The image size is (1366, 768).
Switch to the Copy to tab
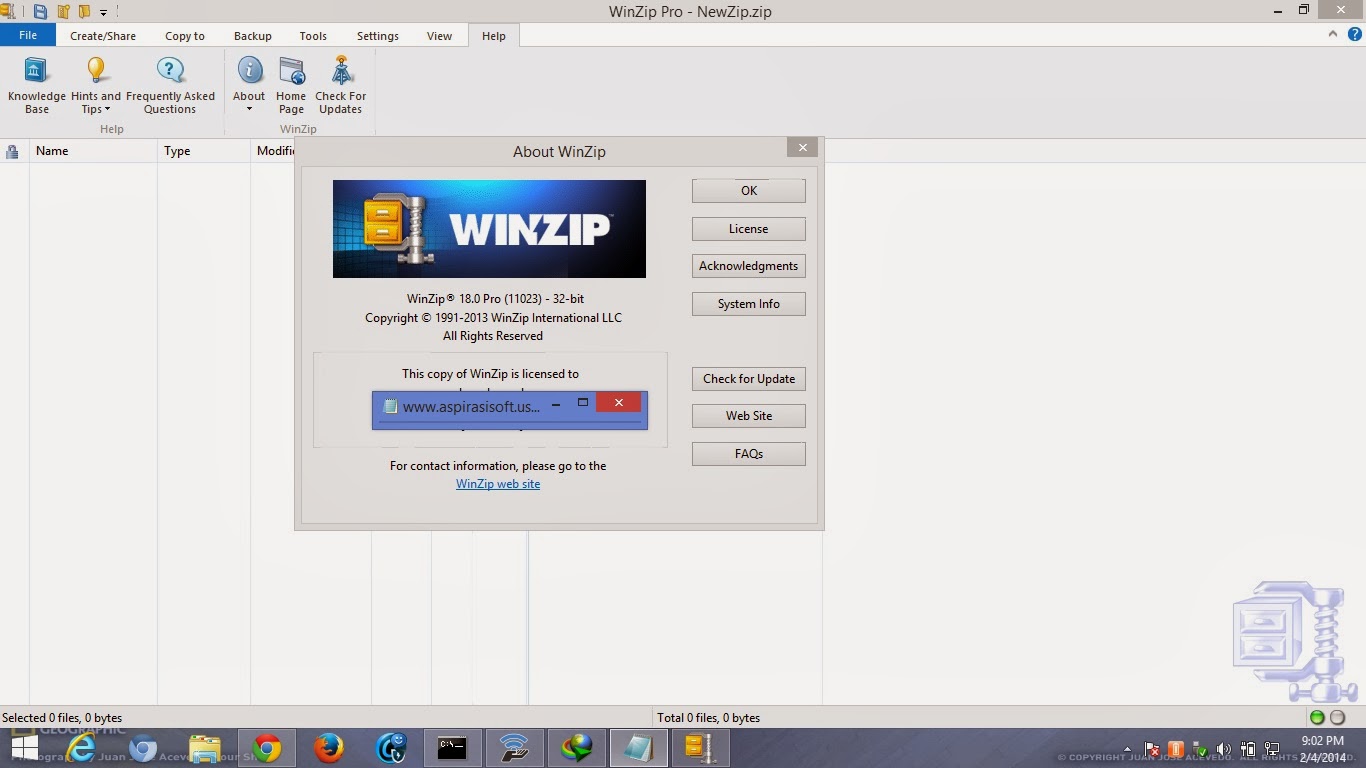[185, 36]
